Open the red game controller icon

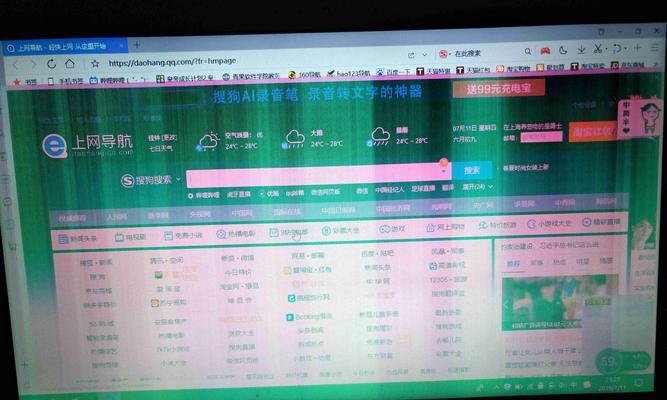coord(545,51)
